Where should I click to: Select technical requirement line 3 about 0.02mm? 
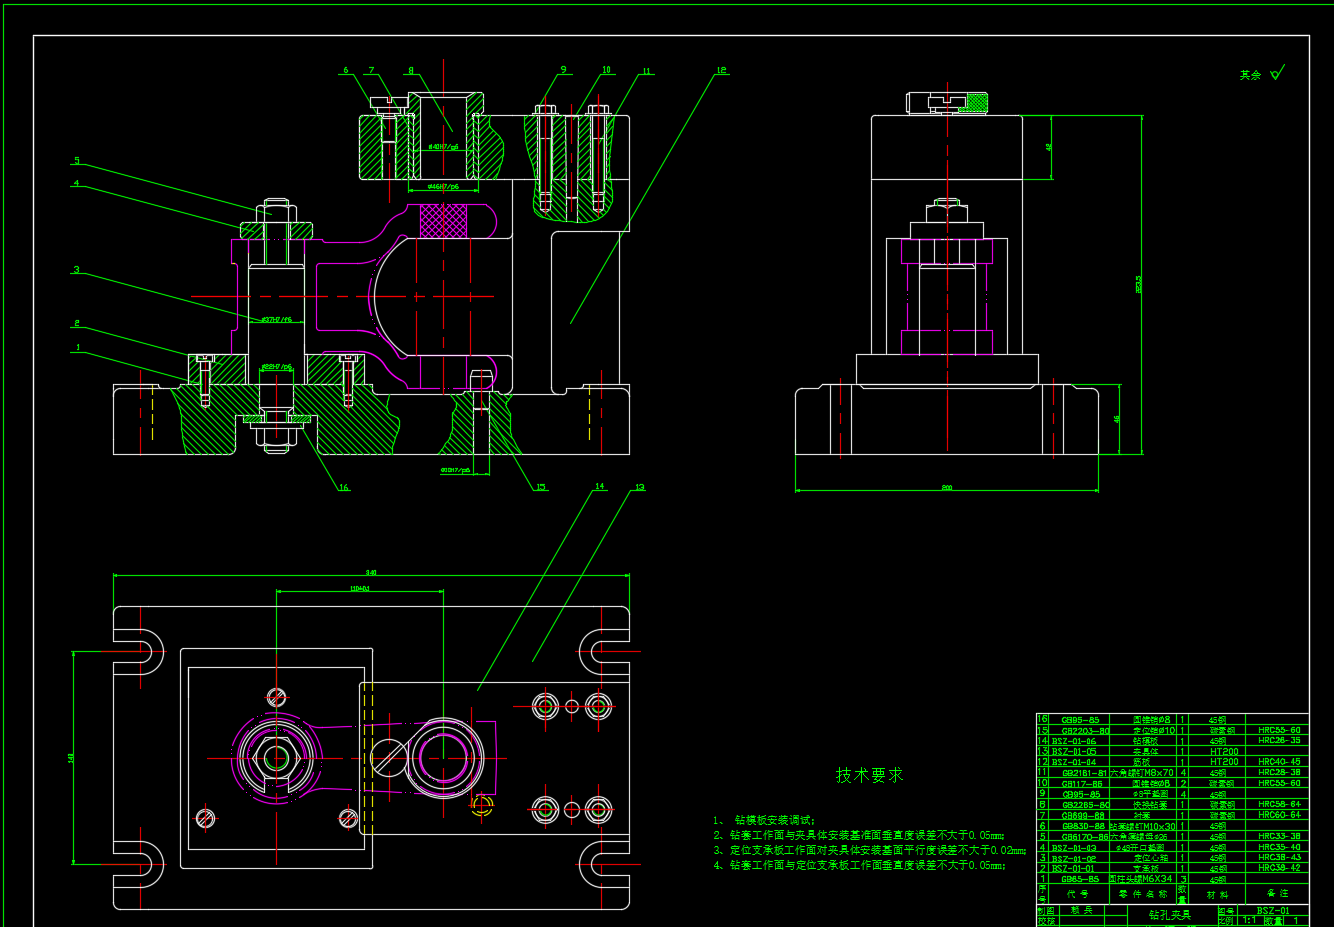point(869,850)
